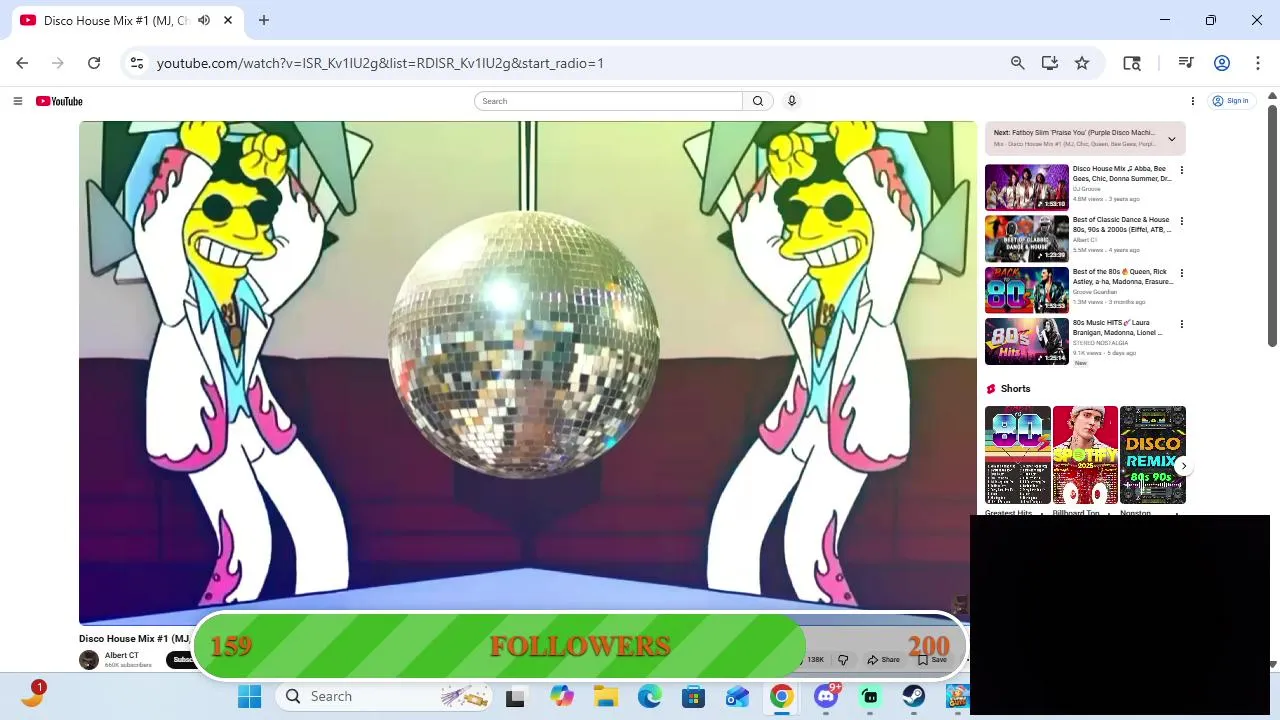Screen dimensions: 1280x720
Task: Go to YouTube home via the logo
Action: (x=59, y=101)
